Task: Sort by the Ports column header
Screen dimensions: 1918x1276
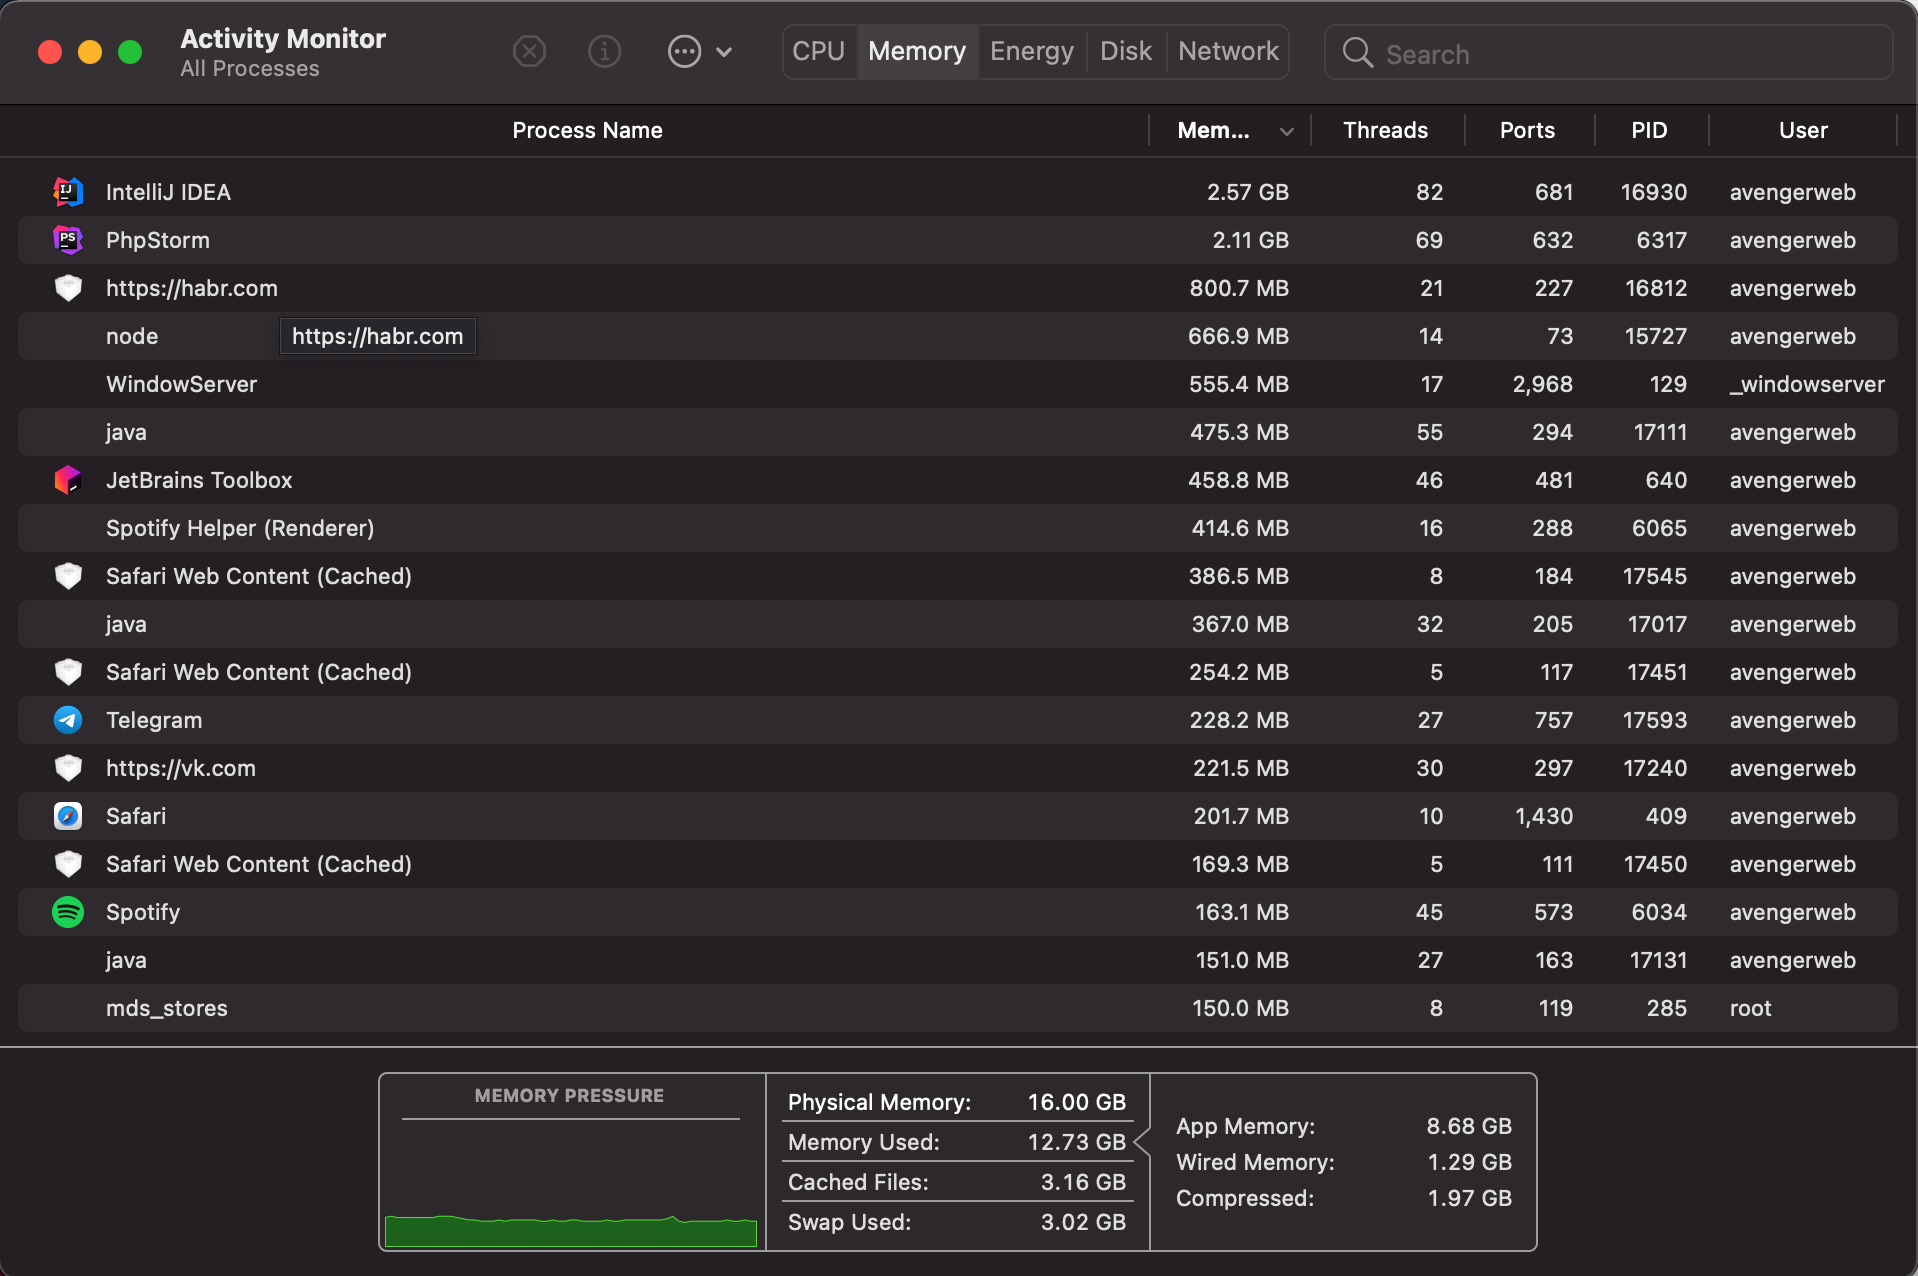Action: (1527, 130)
